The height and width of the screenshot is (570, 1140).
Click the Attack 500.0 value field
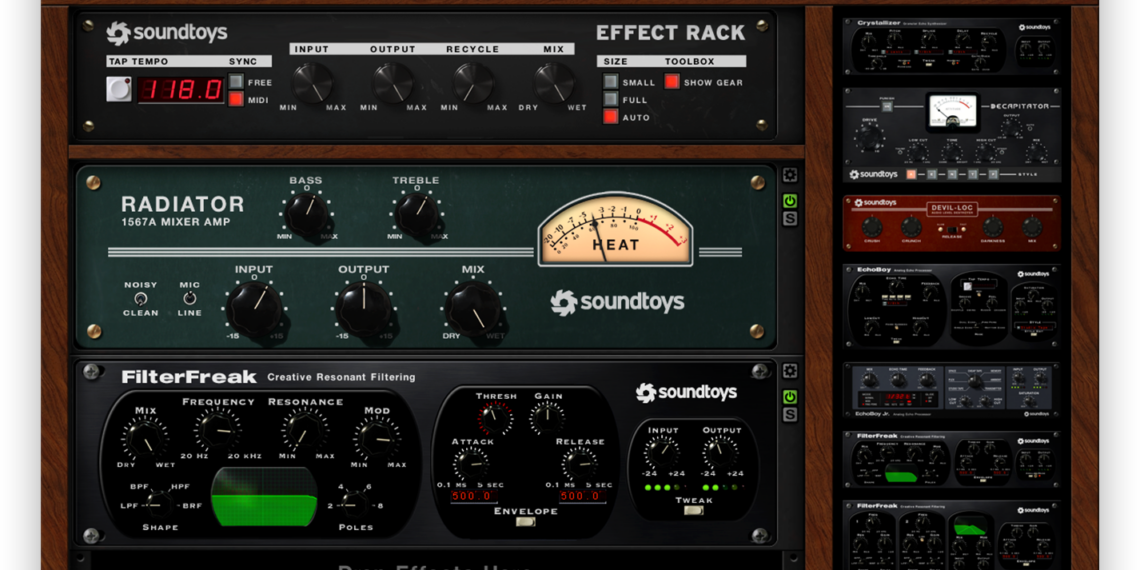[x=473, y=497]
